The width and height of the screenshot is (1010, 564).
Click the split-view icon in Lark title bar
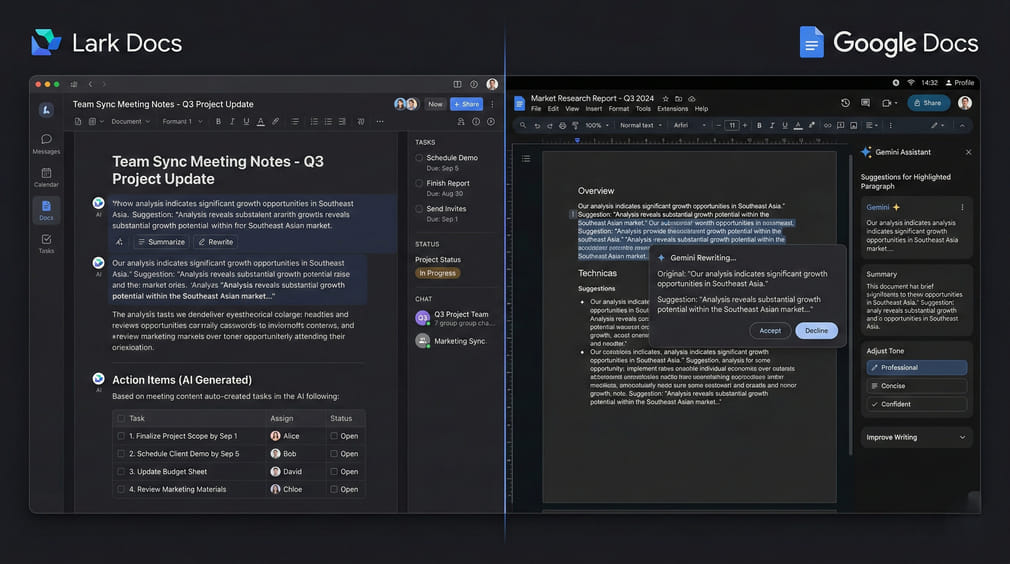[x=457, y=84]
